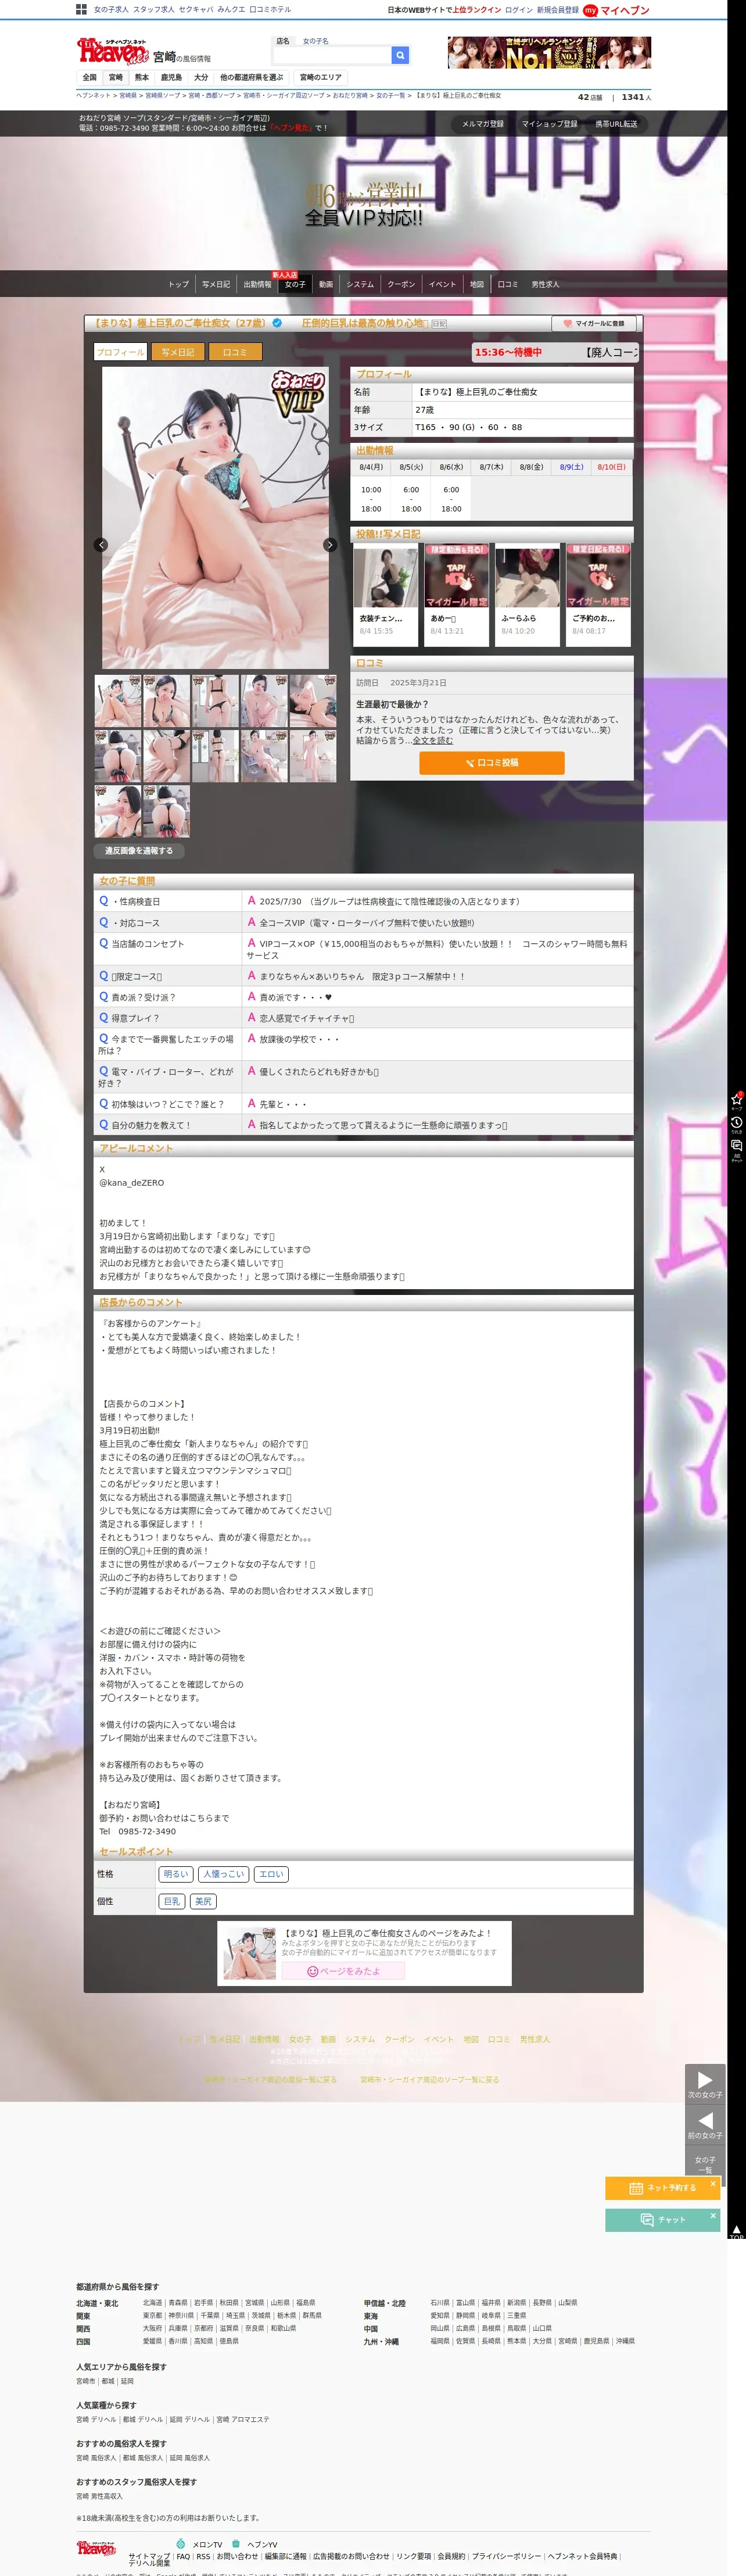Select the 大分 region tab
The image size is (746, 2576).
point(201,77)
